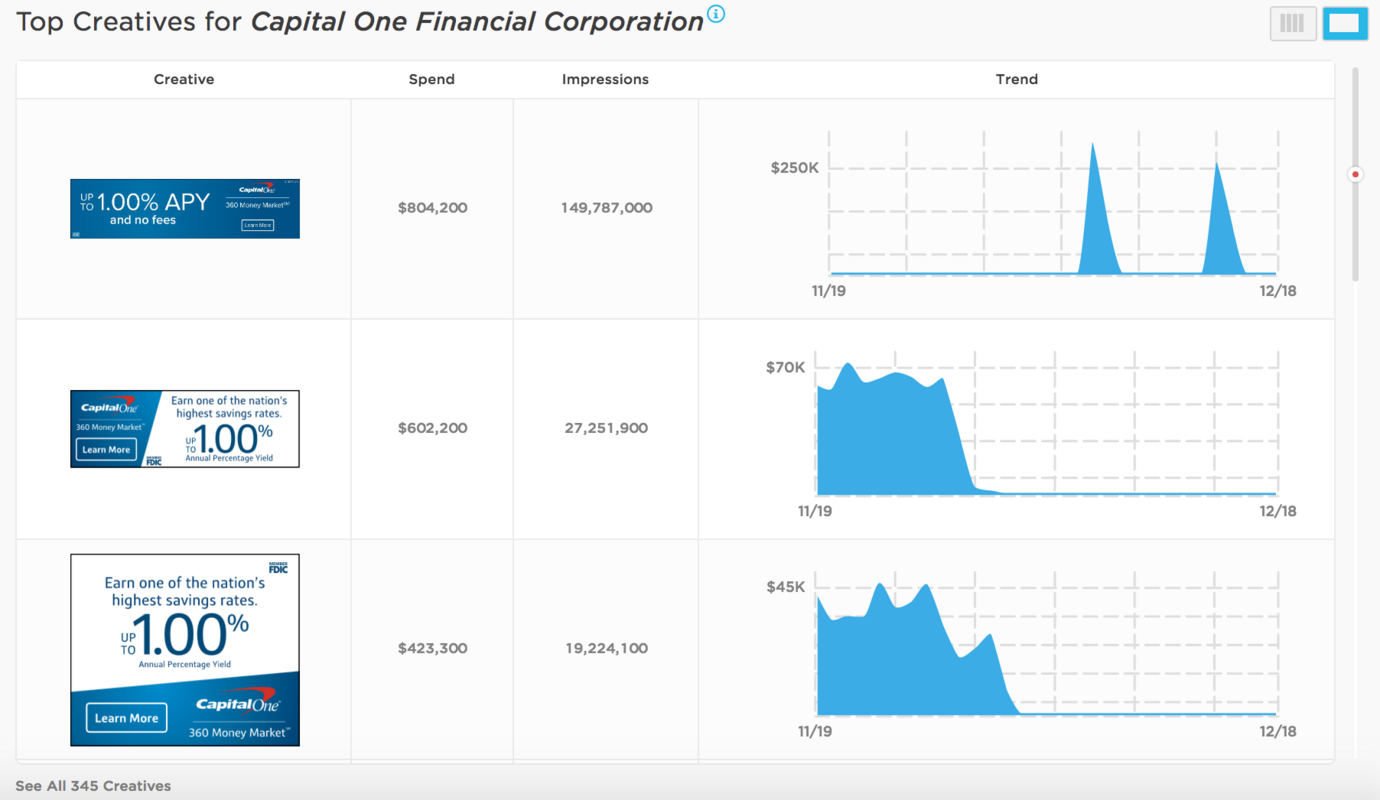Switch to list view using the striped icon
The width and height of the screenshot is (1380, 800).
tap(1293, 23)
